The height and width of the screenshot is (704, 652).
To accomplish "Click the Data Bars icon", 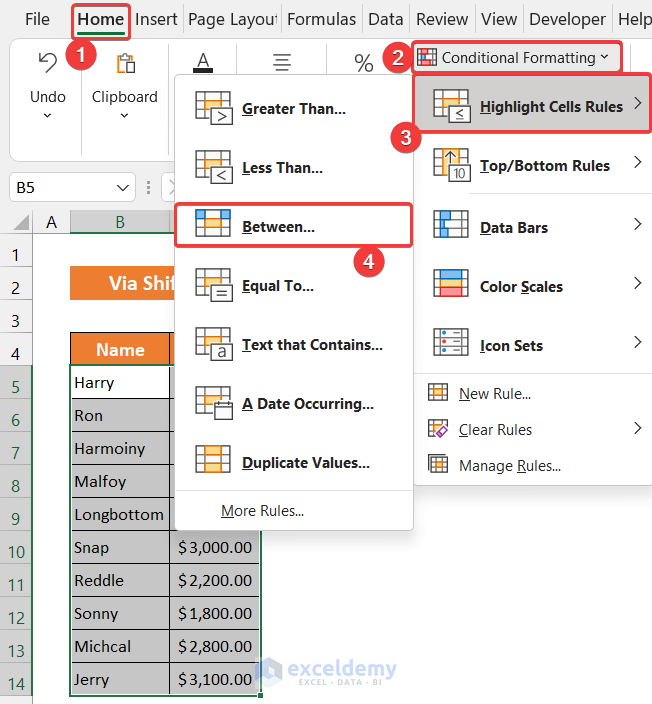I will pyautogui.click(x=451, y=224).
